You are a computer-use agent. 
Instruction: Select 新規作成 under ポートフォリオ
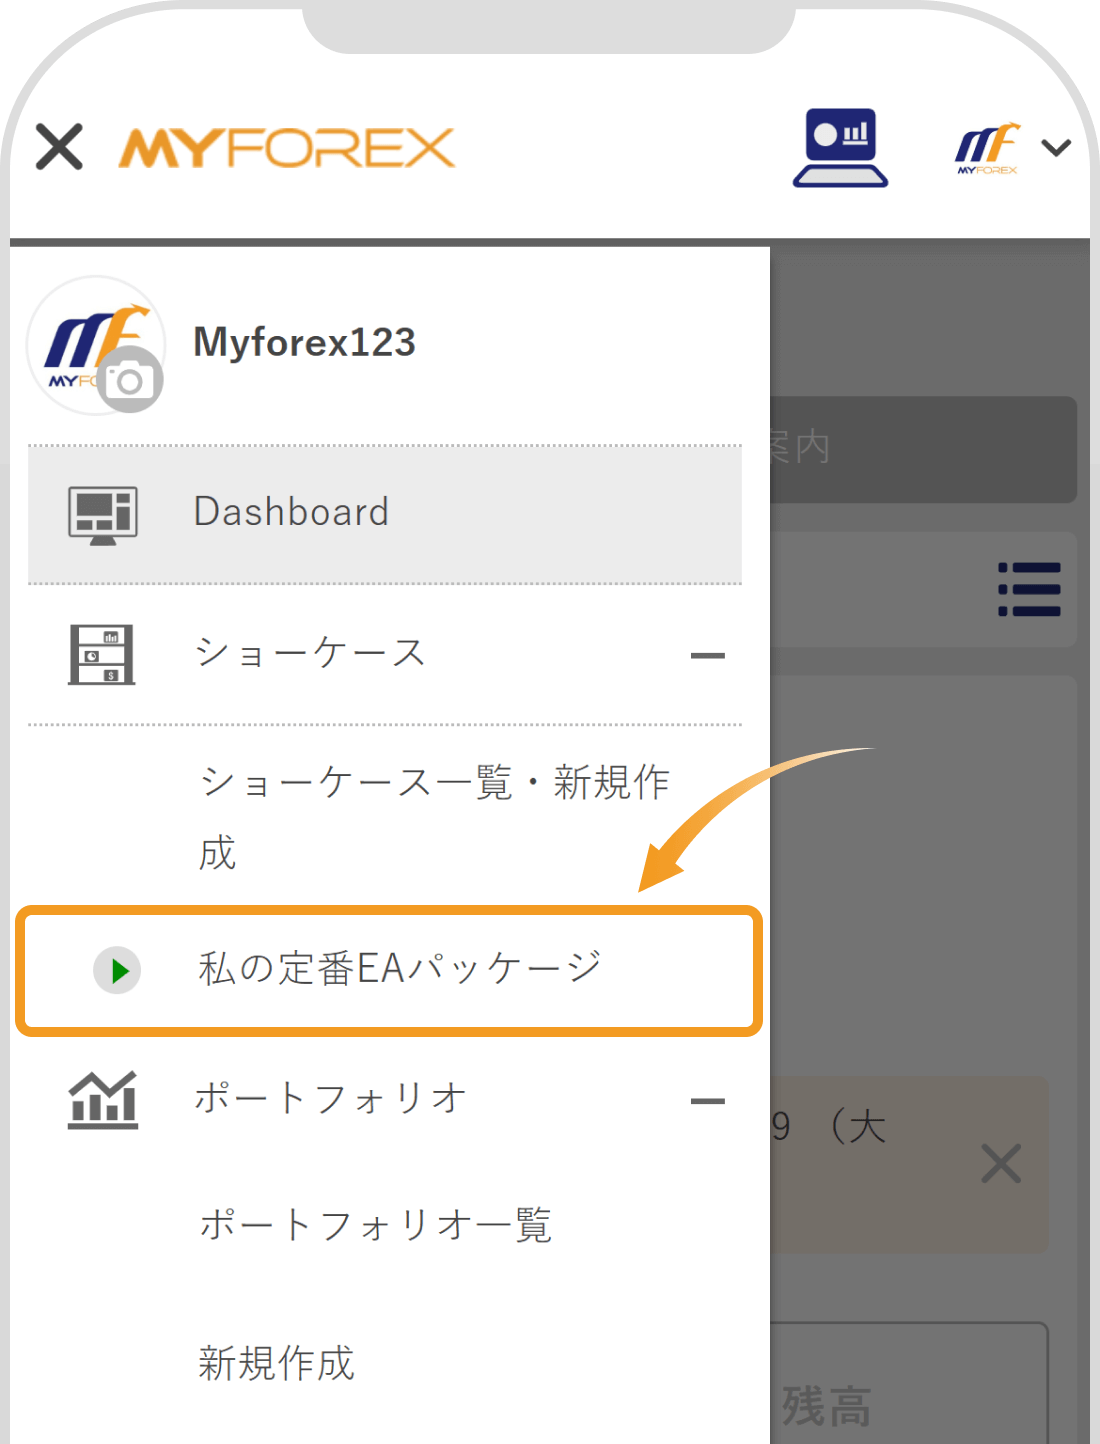point(277,1362)
